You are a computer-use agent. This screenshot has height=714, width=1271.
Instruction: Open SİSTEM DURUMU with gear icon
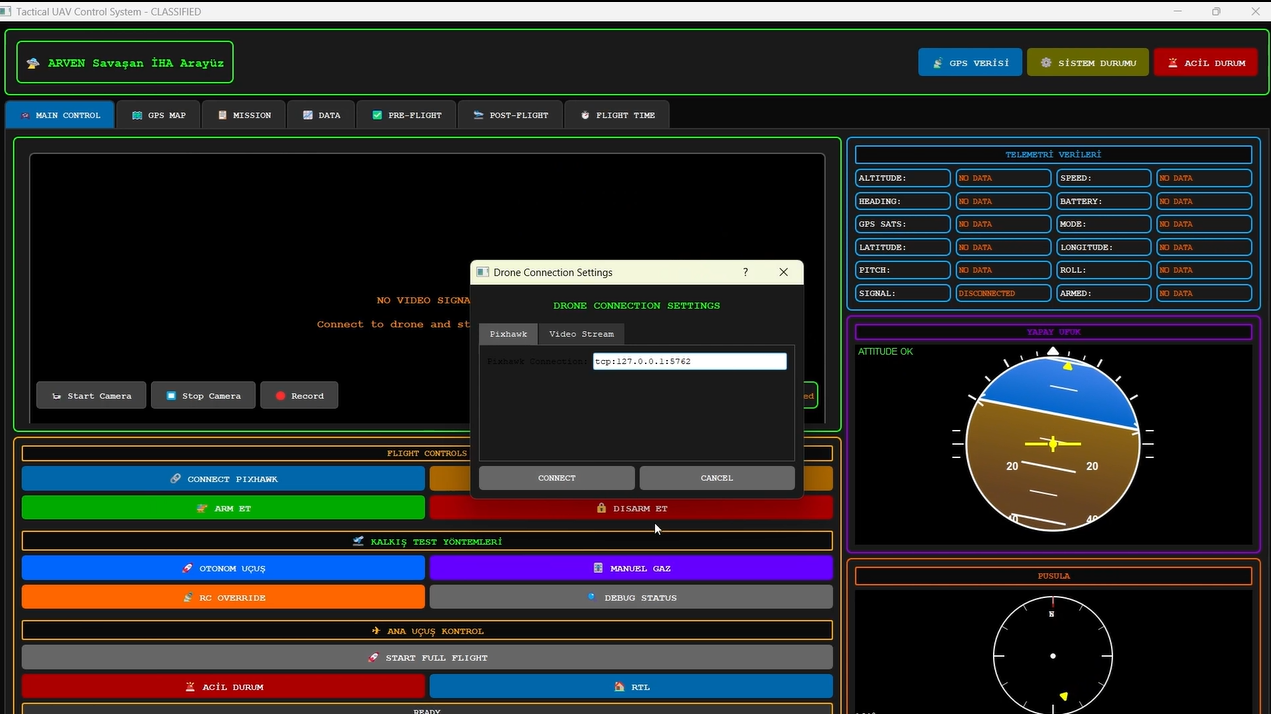(x=1088, y=62)
